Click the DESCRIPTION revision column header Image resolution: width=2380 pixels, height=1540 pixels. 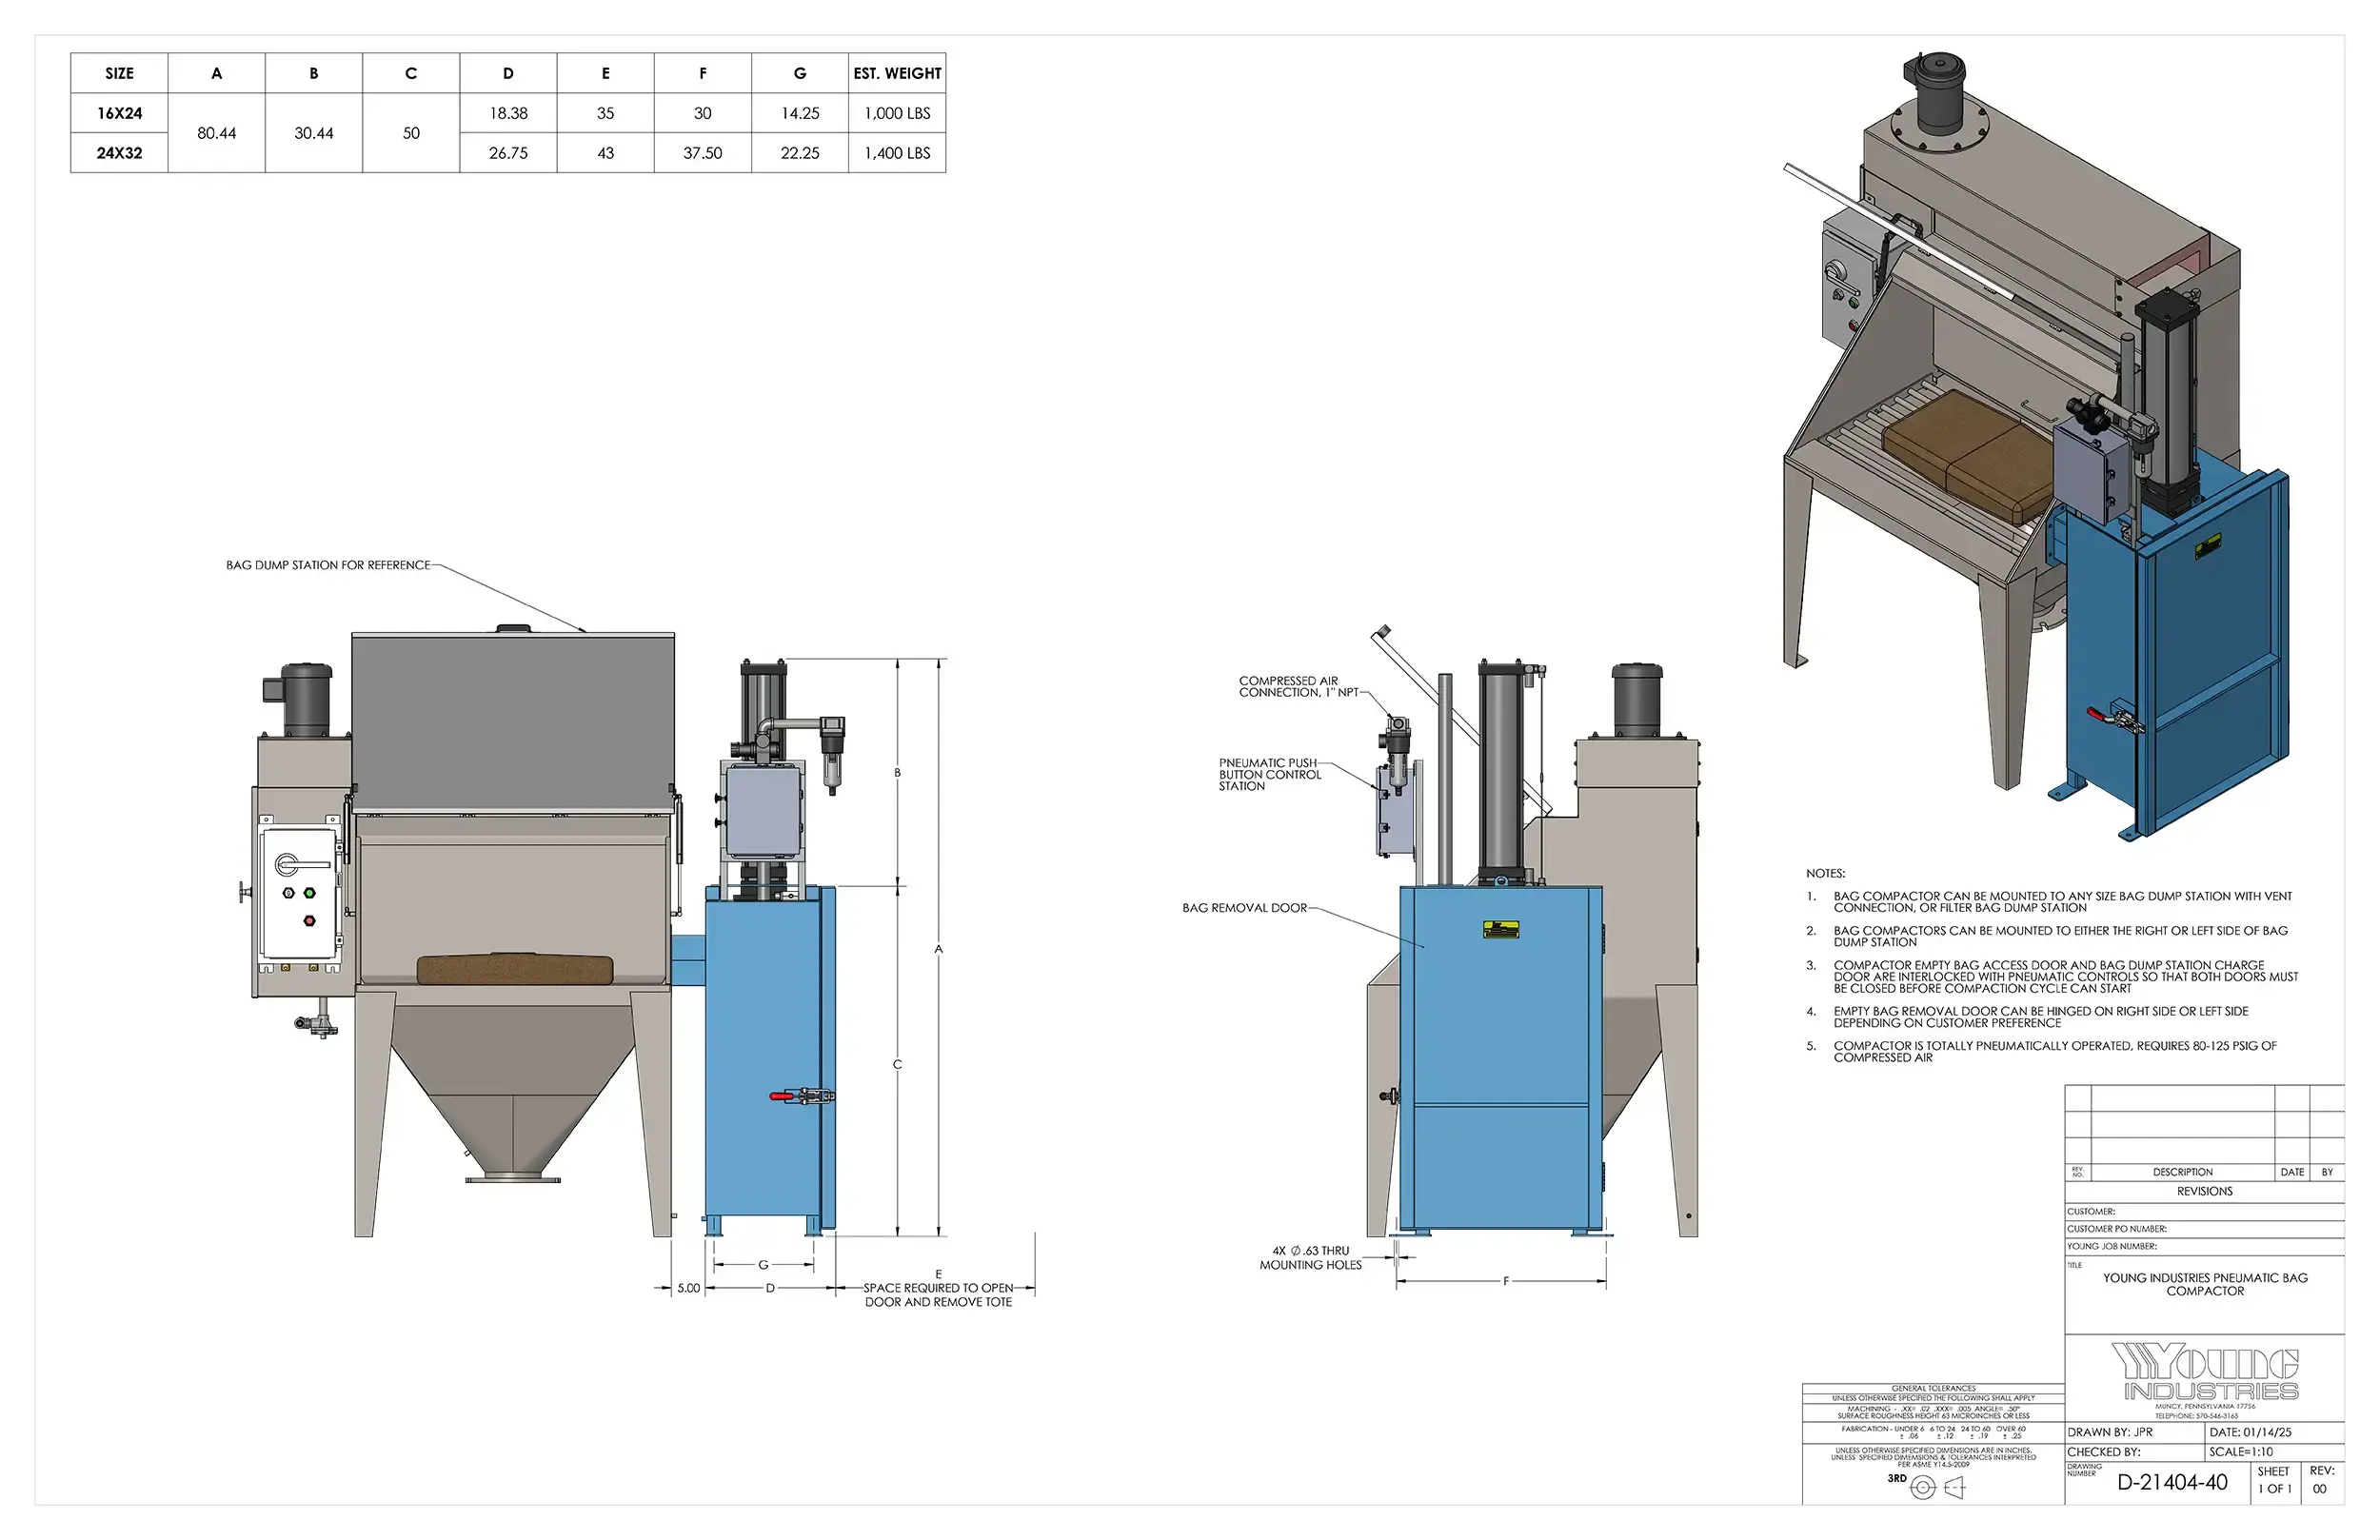pyautogui.click(x=2182, y=1172)
